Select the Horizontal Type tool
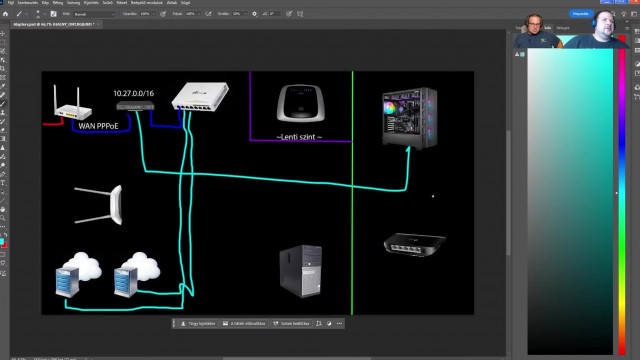Image resolution: width=640 pixels, height=360 pixels. [3, 183]
